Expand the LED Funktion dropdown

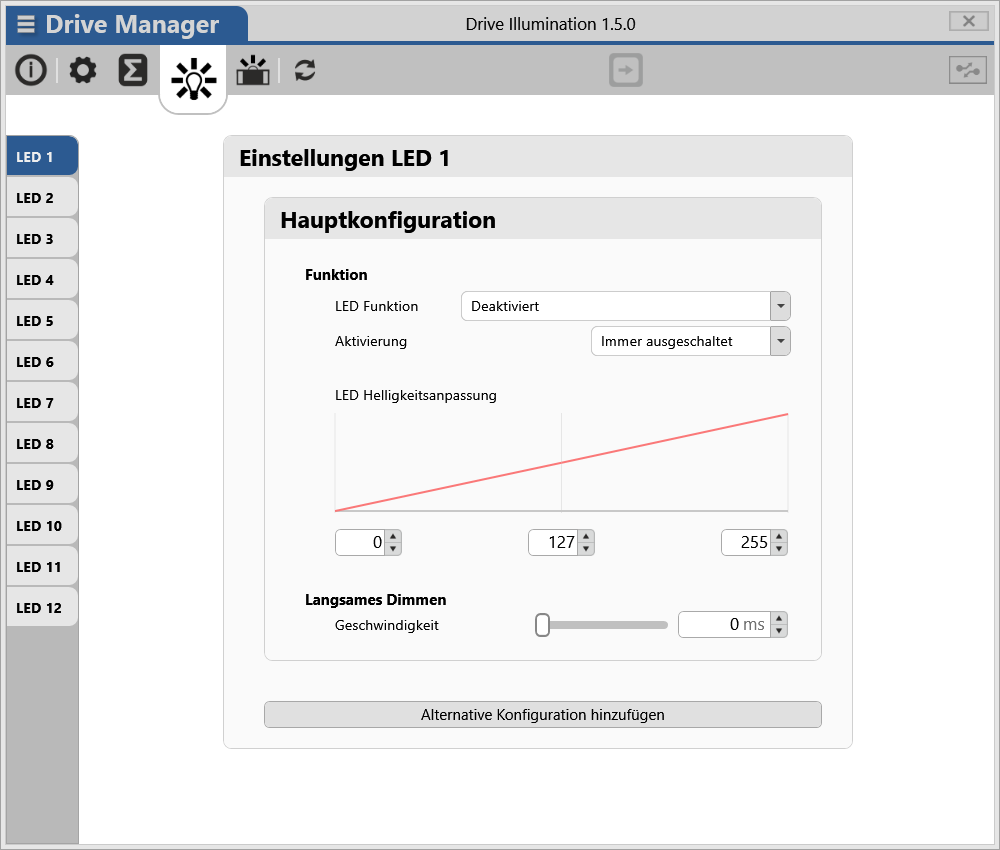(780, 306)
